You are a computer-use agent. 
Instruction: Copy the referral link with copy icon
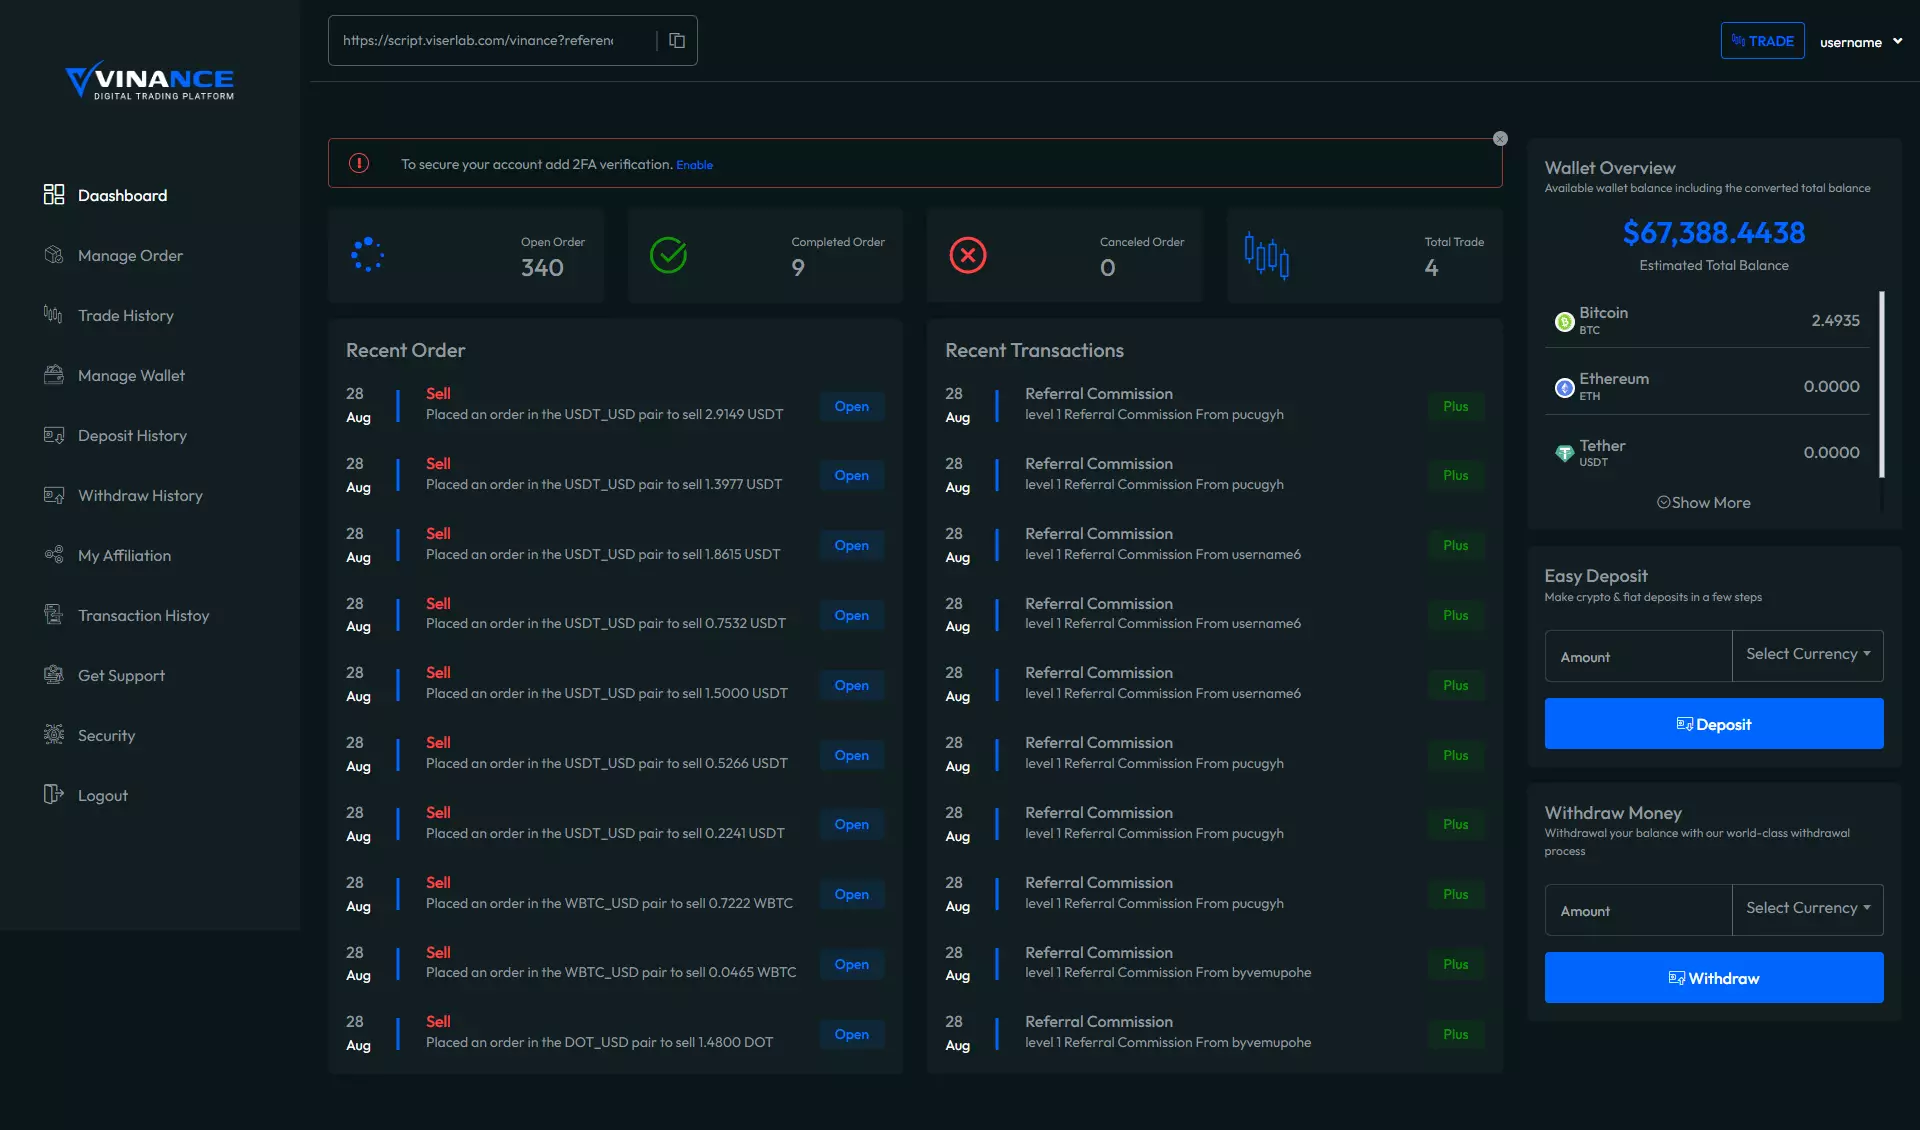pos(677,41)
